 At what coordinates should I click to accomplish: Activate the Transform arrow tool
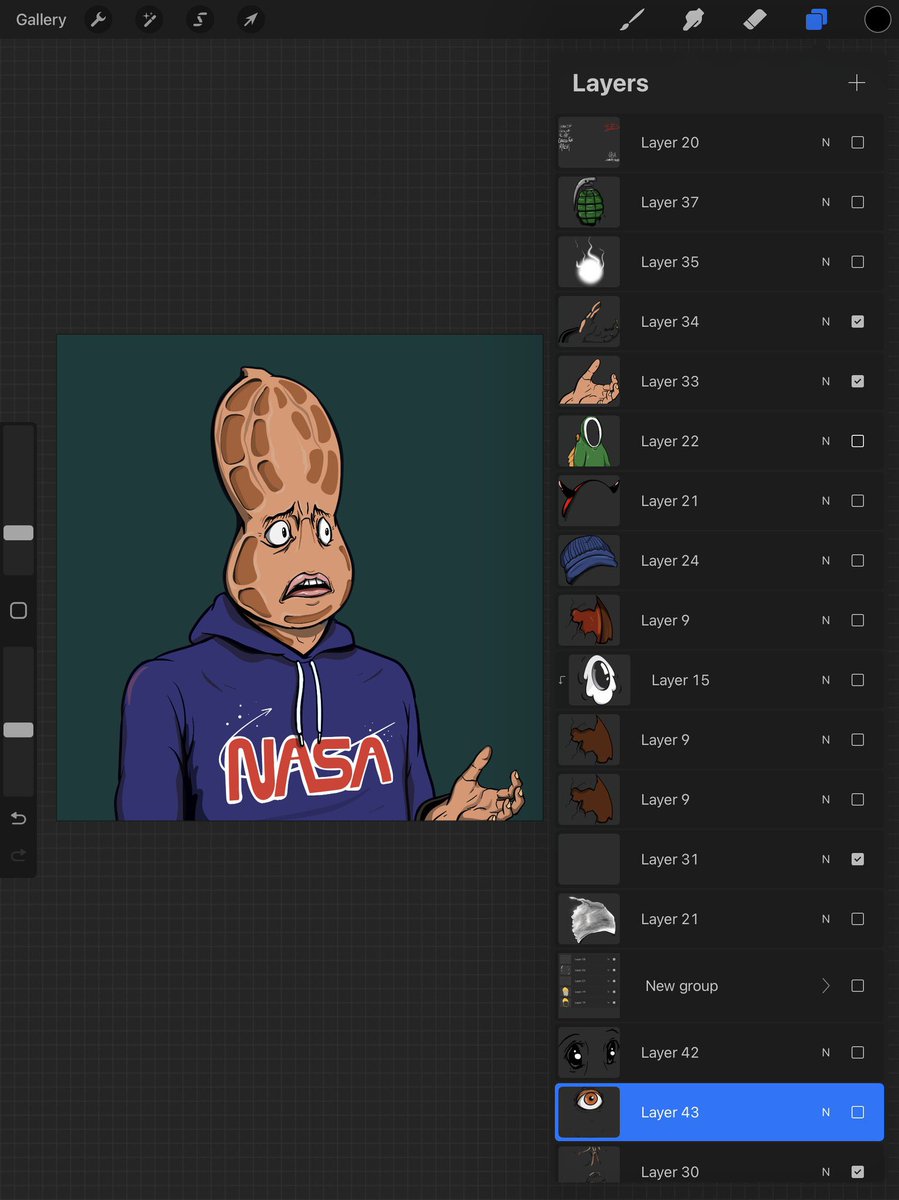click(x=251, y=19)
